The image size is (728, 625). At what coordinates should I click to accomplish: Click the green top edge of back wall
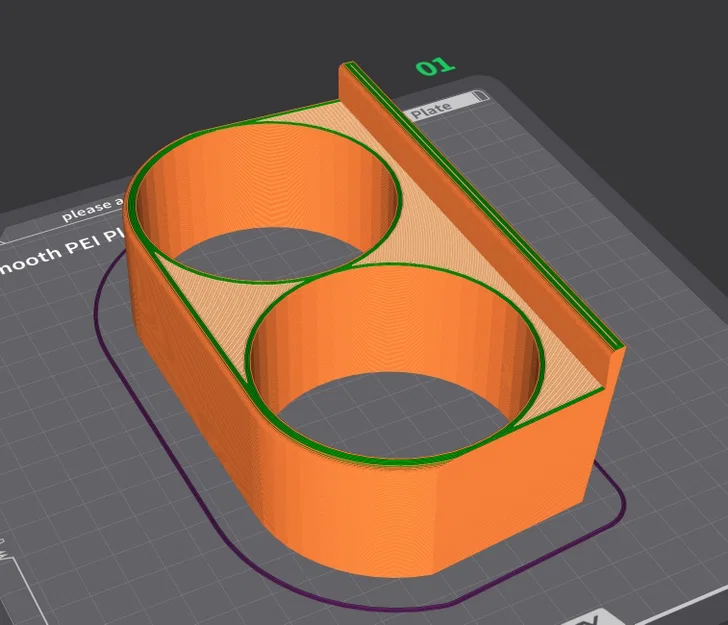point(483,204)
